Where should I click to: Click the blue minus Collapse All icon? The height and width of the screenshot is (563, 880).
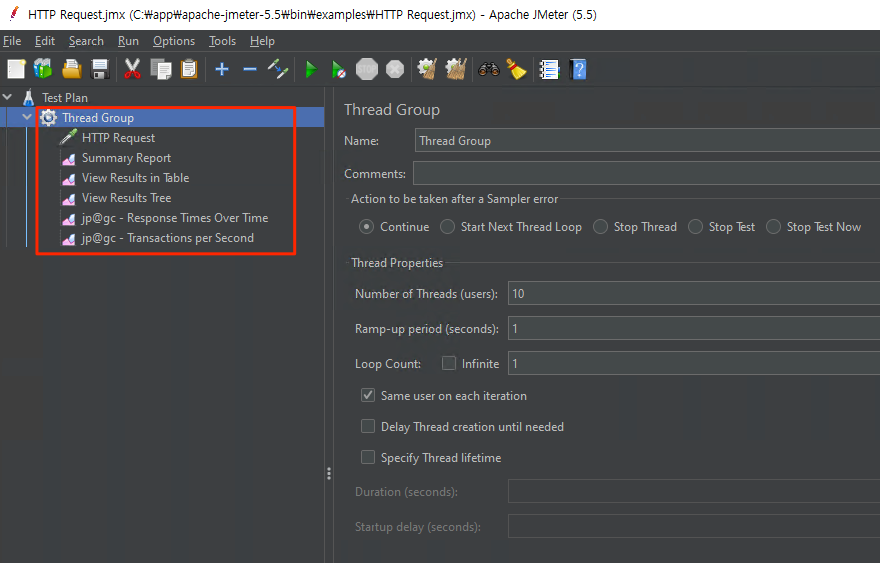[x=250, y=70]
